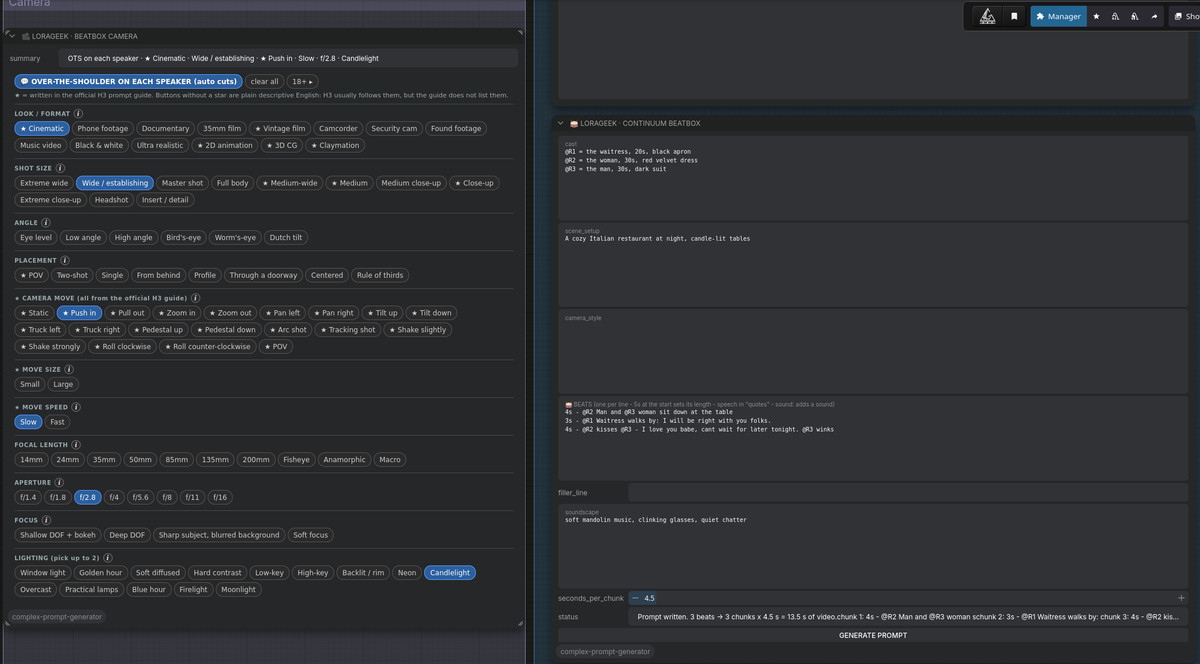Click the info icon next to ANGLE

[x=46, y=223]
